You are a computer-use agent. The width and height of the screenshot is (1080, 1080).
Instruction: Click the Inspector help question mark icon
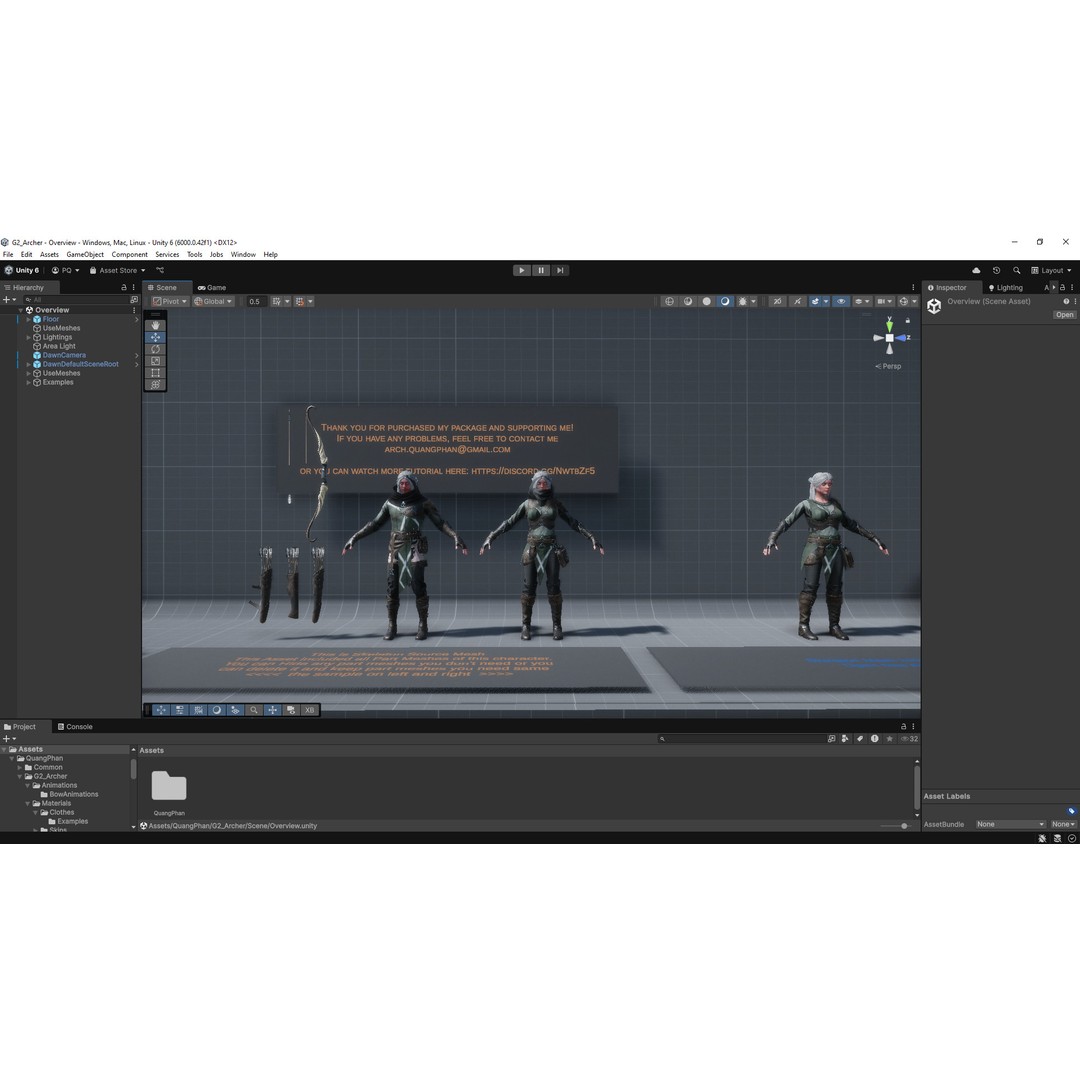pos(1066,302)
